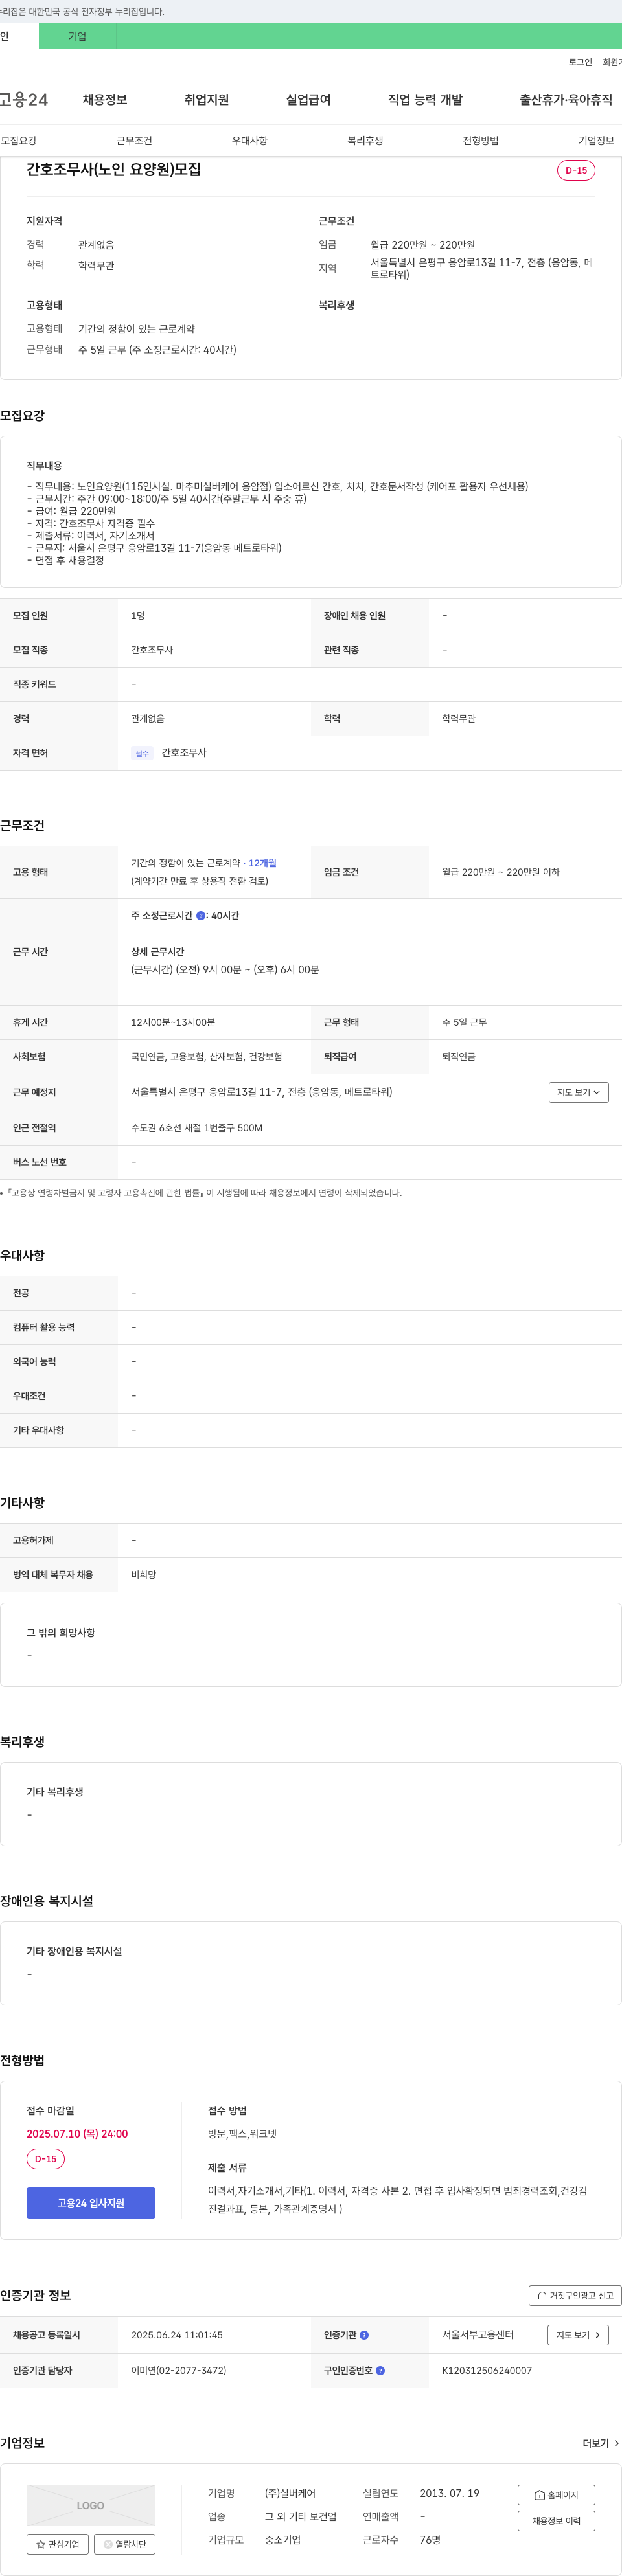Screen dimensions: 622x2576
Task: Click the 월급 220만원 ~ 220만원 이하 cell
Action: (x=501, y=872)
